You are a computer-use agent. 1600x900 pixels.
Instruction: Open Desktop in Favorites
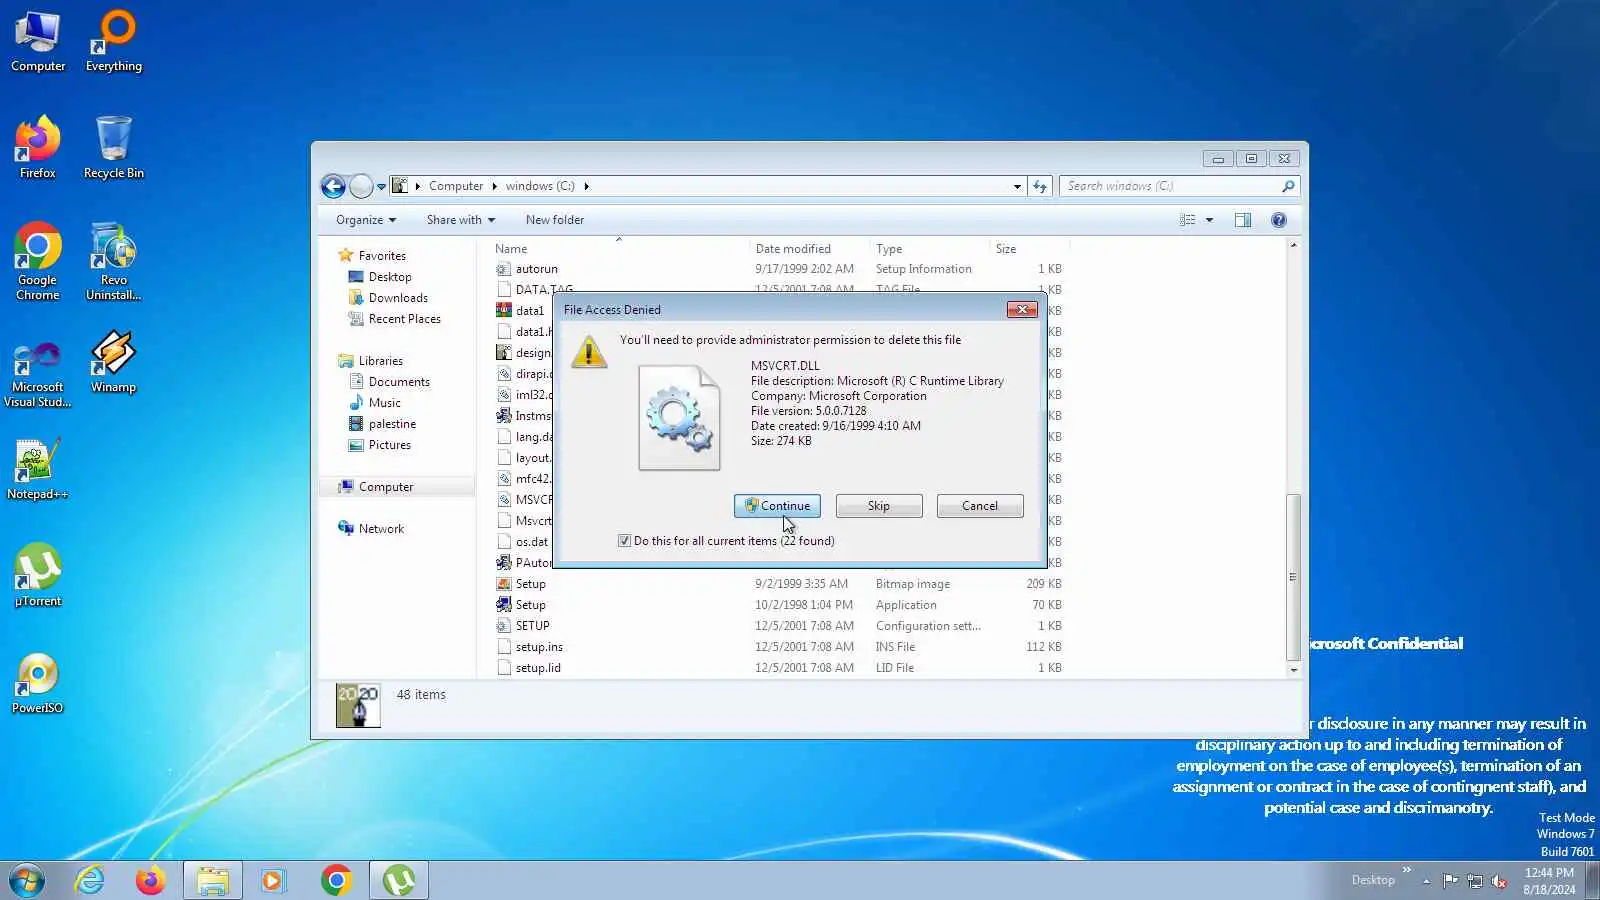[x=390, y=277]
